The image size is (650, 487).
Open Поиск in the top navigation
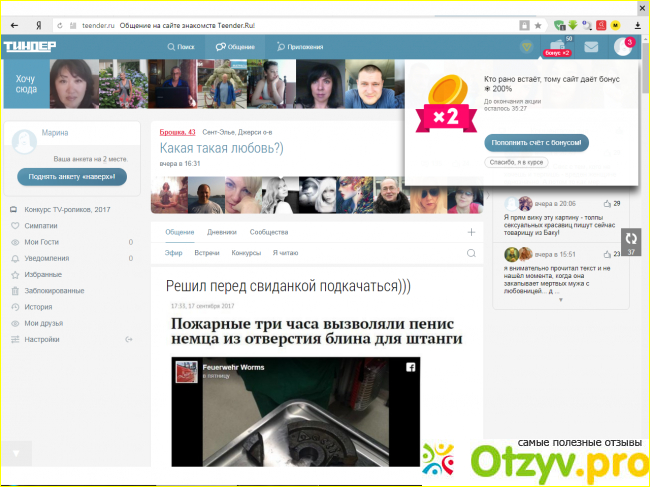pos(181,47)
